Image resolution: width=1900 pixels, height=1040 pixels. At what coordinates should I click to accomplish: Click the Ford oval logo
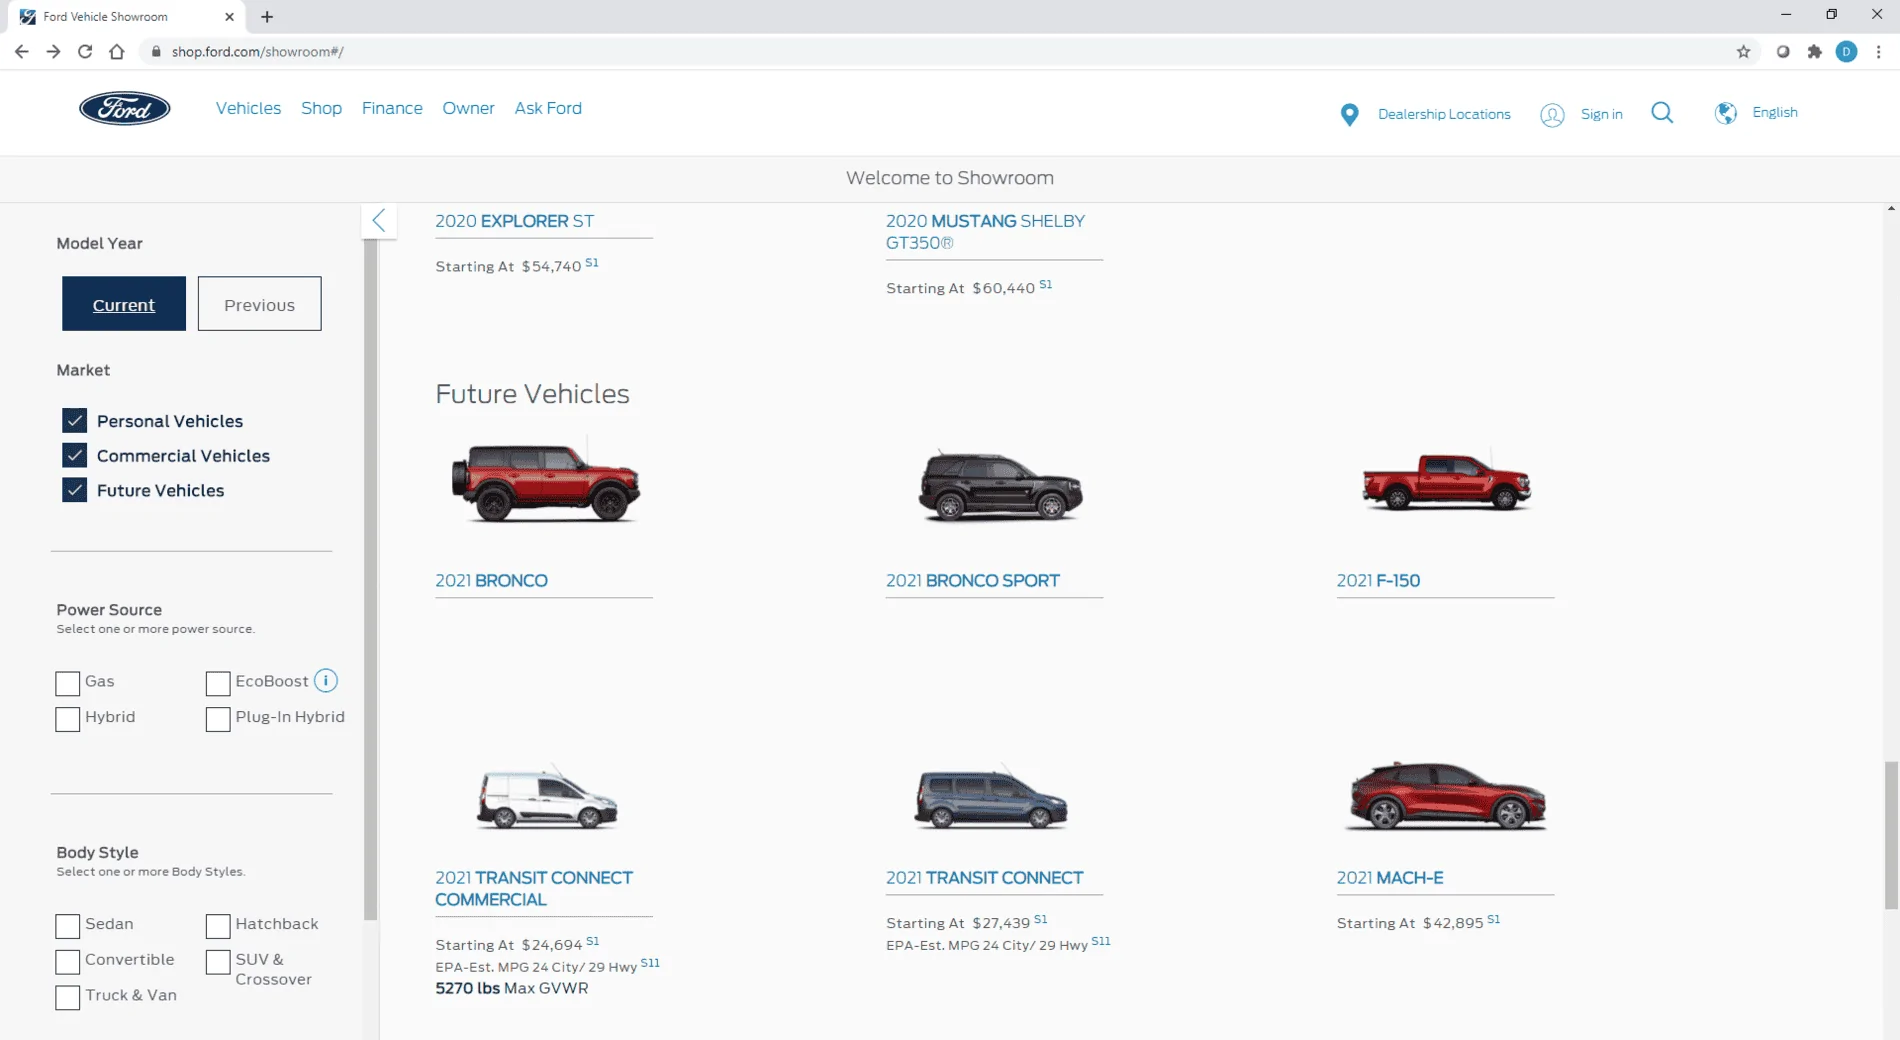point(125,108)
